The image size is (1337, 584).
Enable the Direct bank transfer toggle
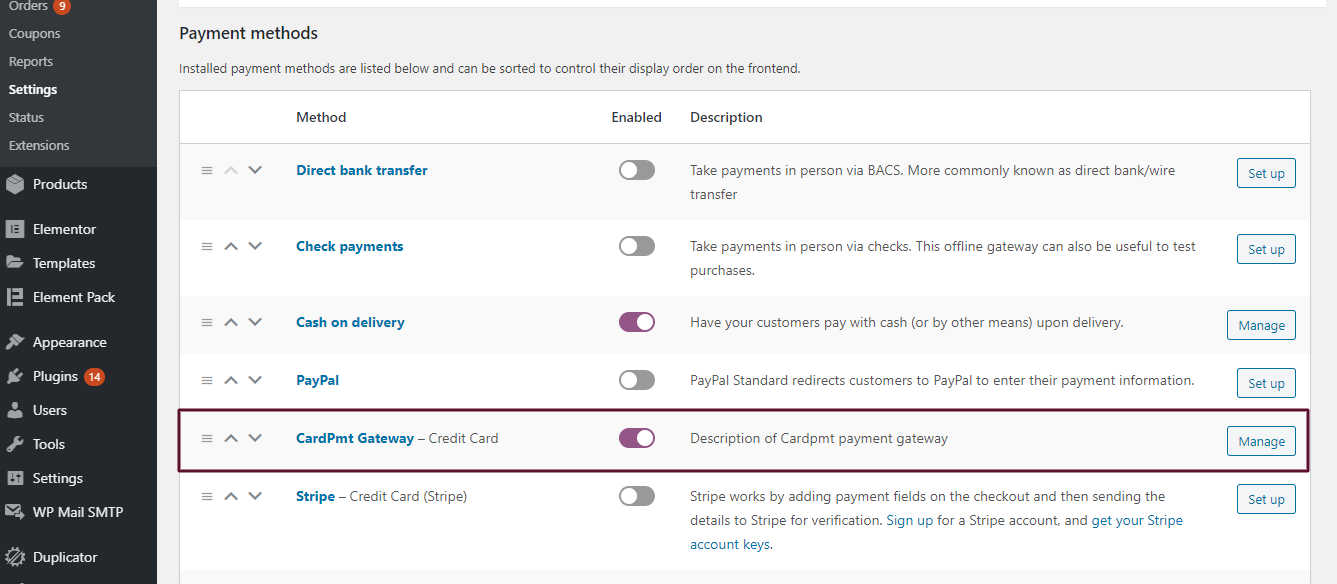pyautogui.click(x=636, y=169)
